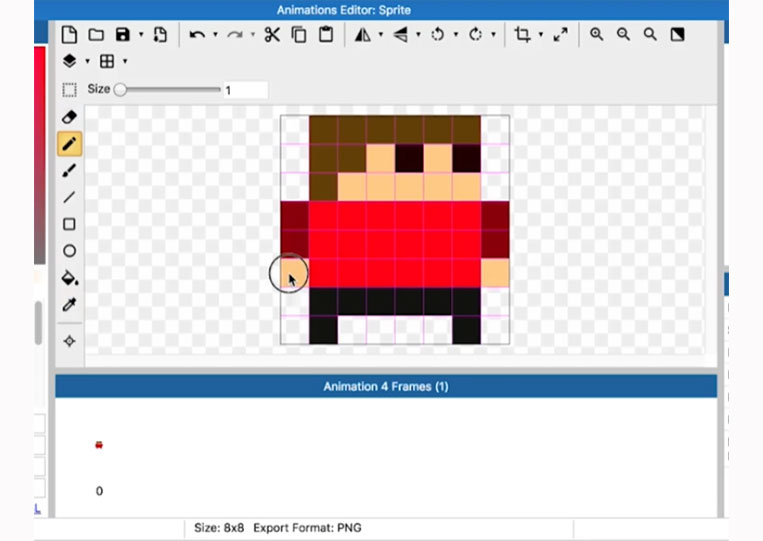
Task: Click the skin-colored hand pixel under cursor
Action: pyautogui.click(x=294, y=272)
